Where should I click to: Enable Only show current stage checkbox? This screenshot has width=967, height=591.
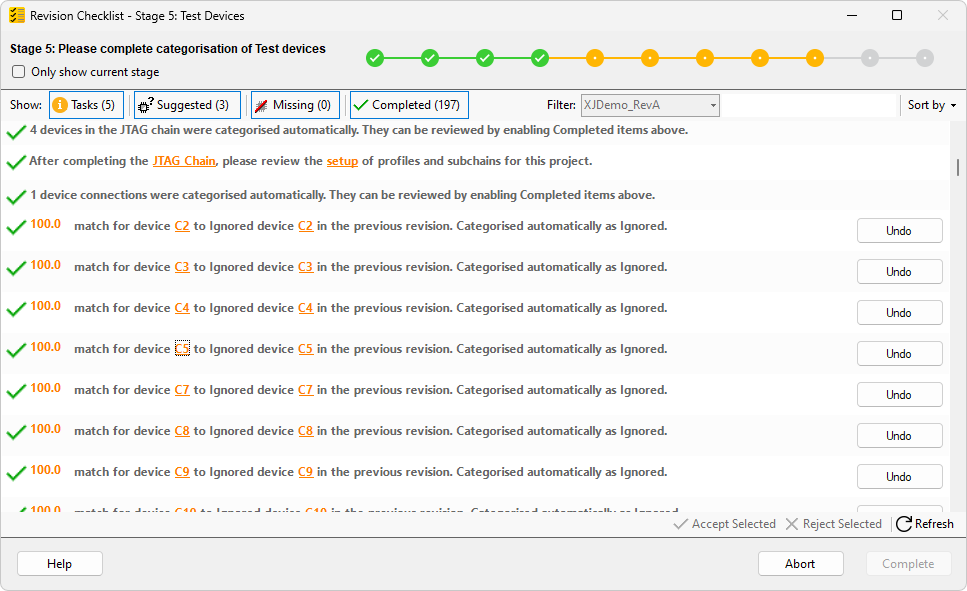click(x=18, y=72)
